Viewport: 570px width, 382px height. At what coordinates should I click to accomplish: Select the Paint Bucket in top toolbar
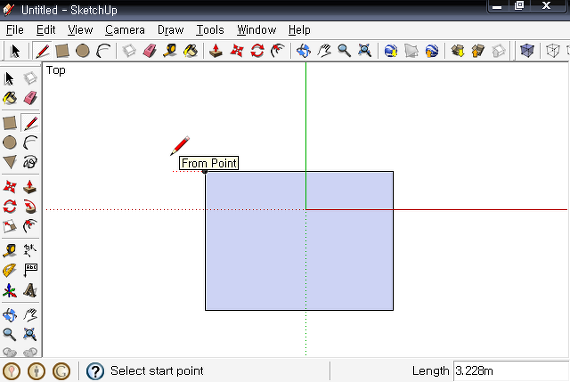click(190, 51)
